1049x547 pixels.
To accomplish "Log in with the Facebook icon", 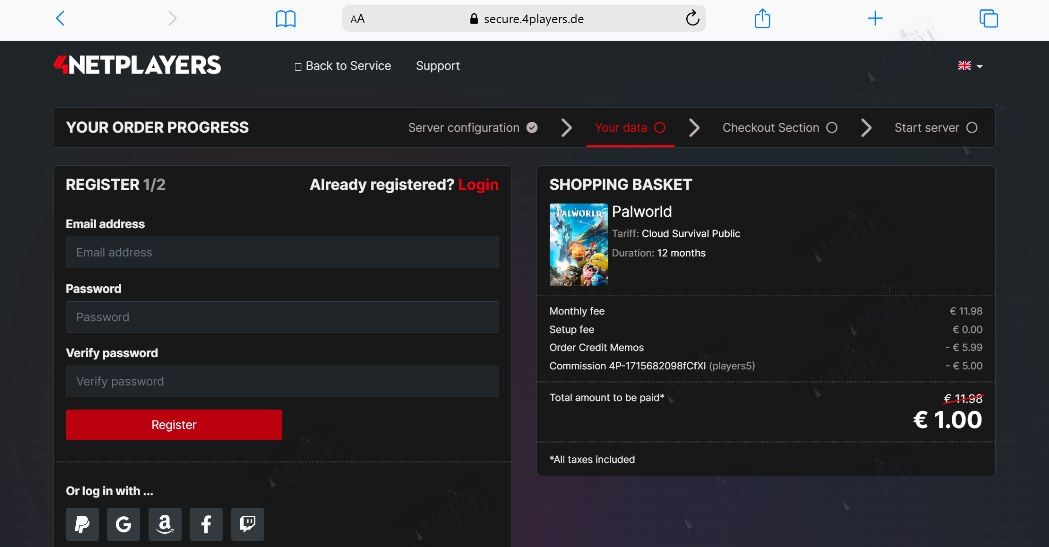I will [x=206, y=524].
